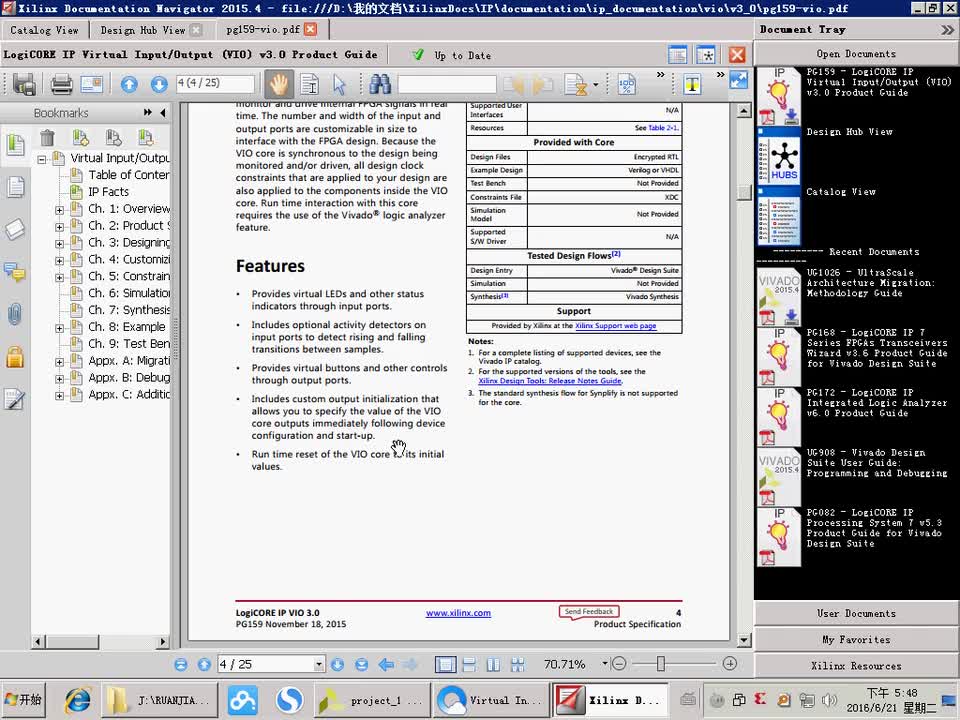Select the Hand tool
Screen dimensions: 960x720
point(279,84)
